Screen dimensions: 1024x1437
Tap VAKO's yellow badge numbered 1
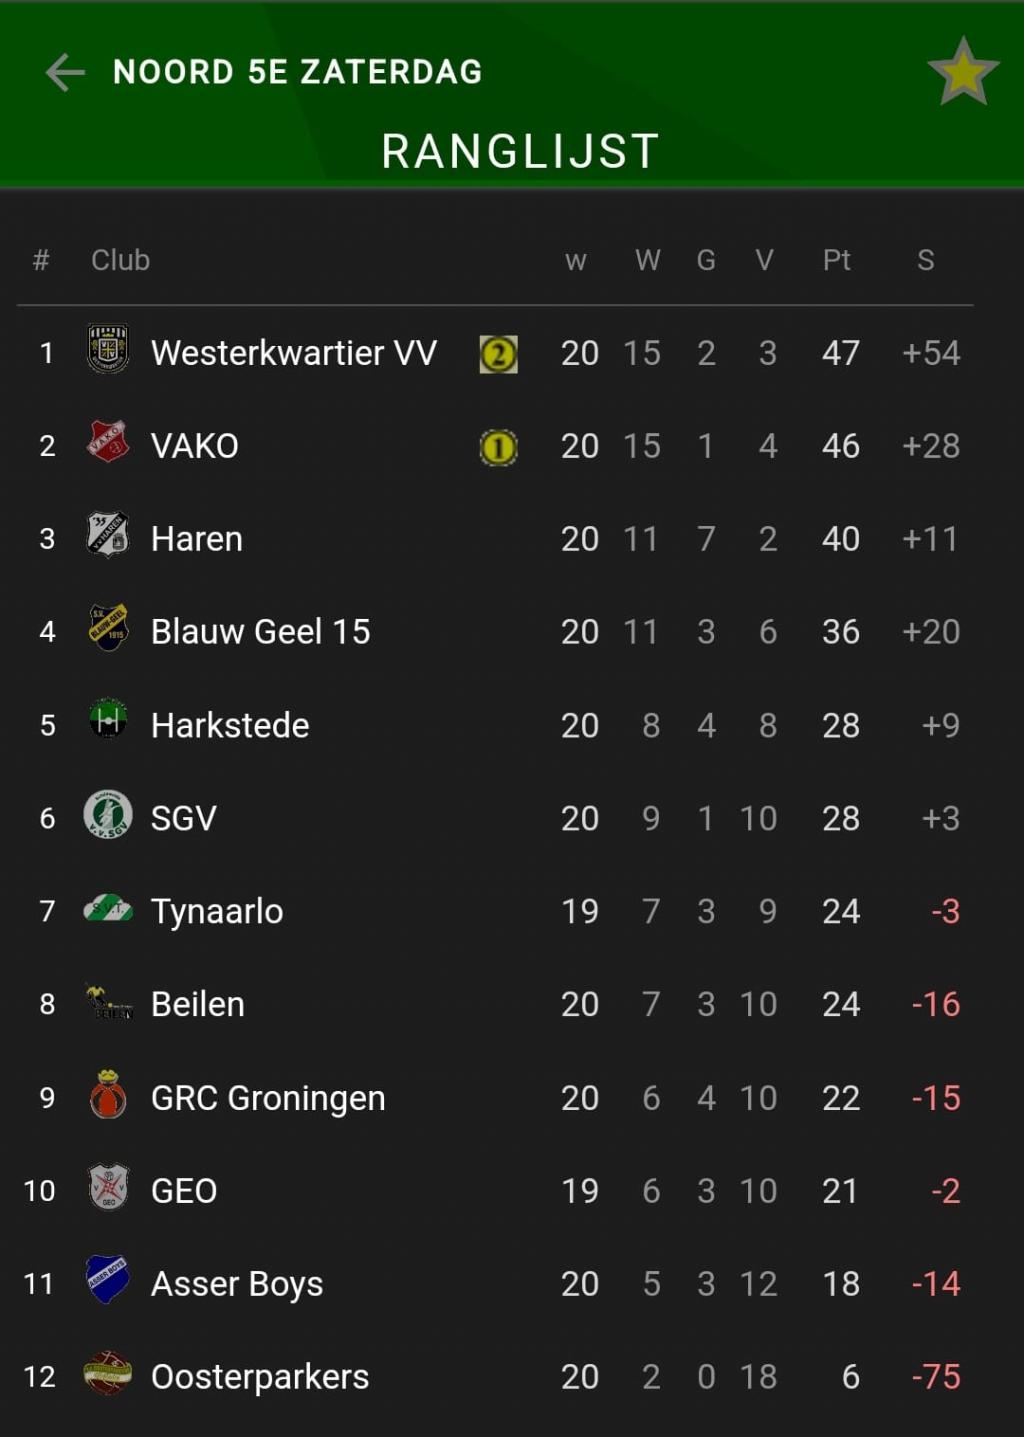[499, 447]
